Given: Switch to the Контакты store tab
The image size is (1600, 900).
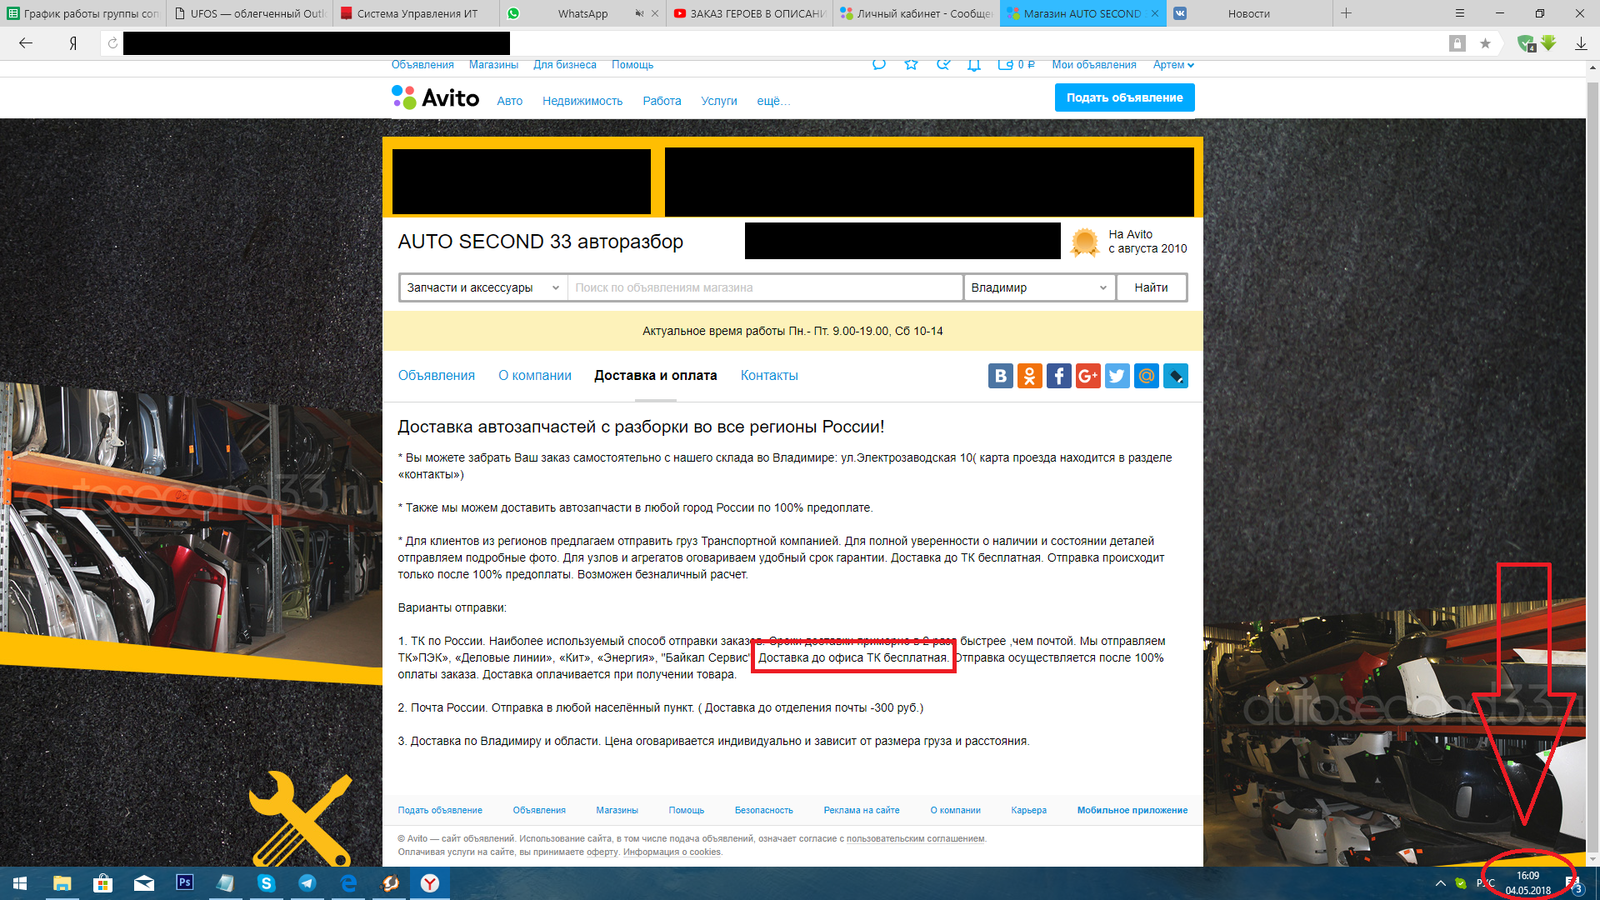Looking at the screenshot, I should 769,376.
